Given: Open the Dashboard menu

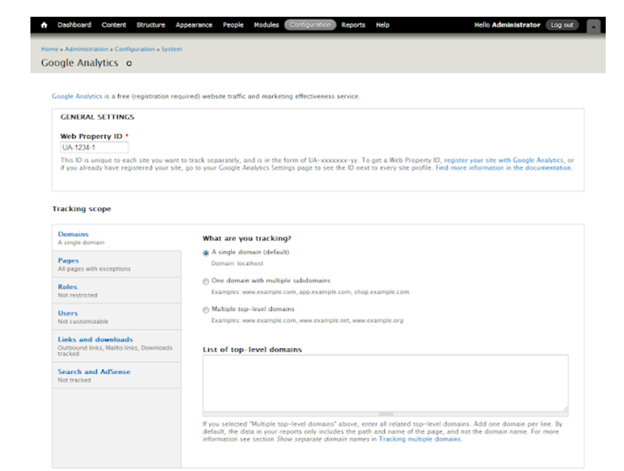Looking at the screenshot, I should click(x=74, y=25).
